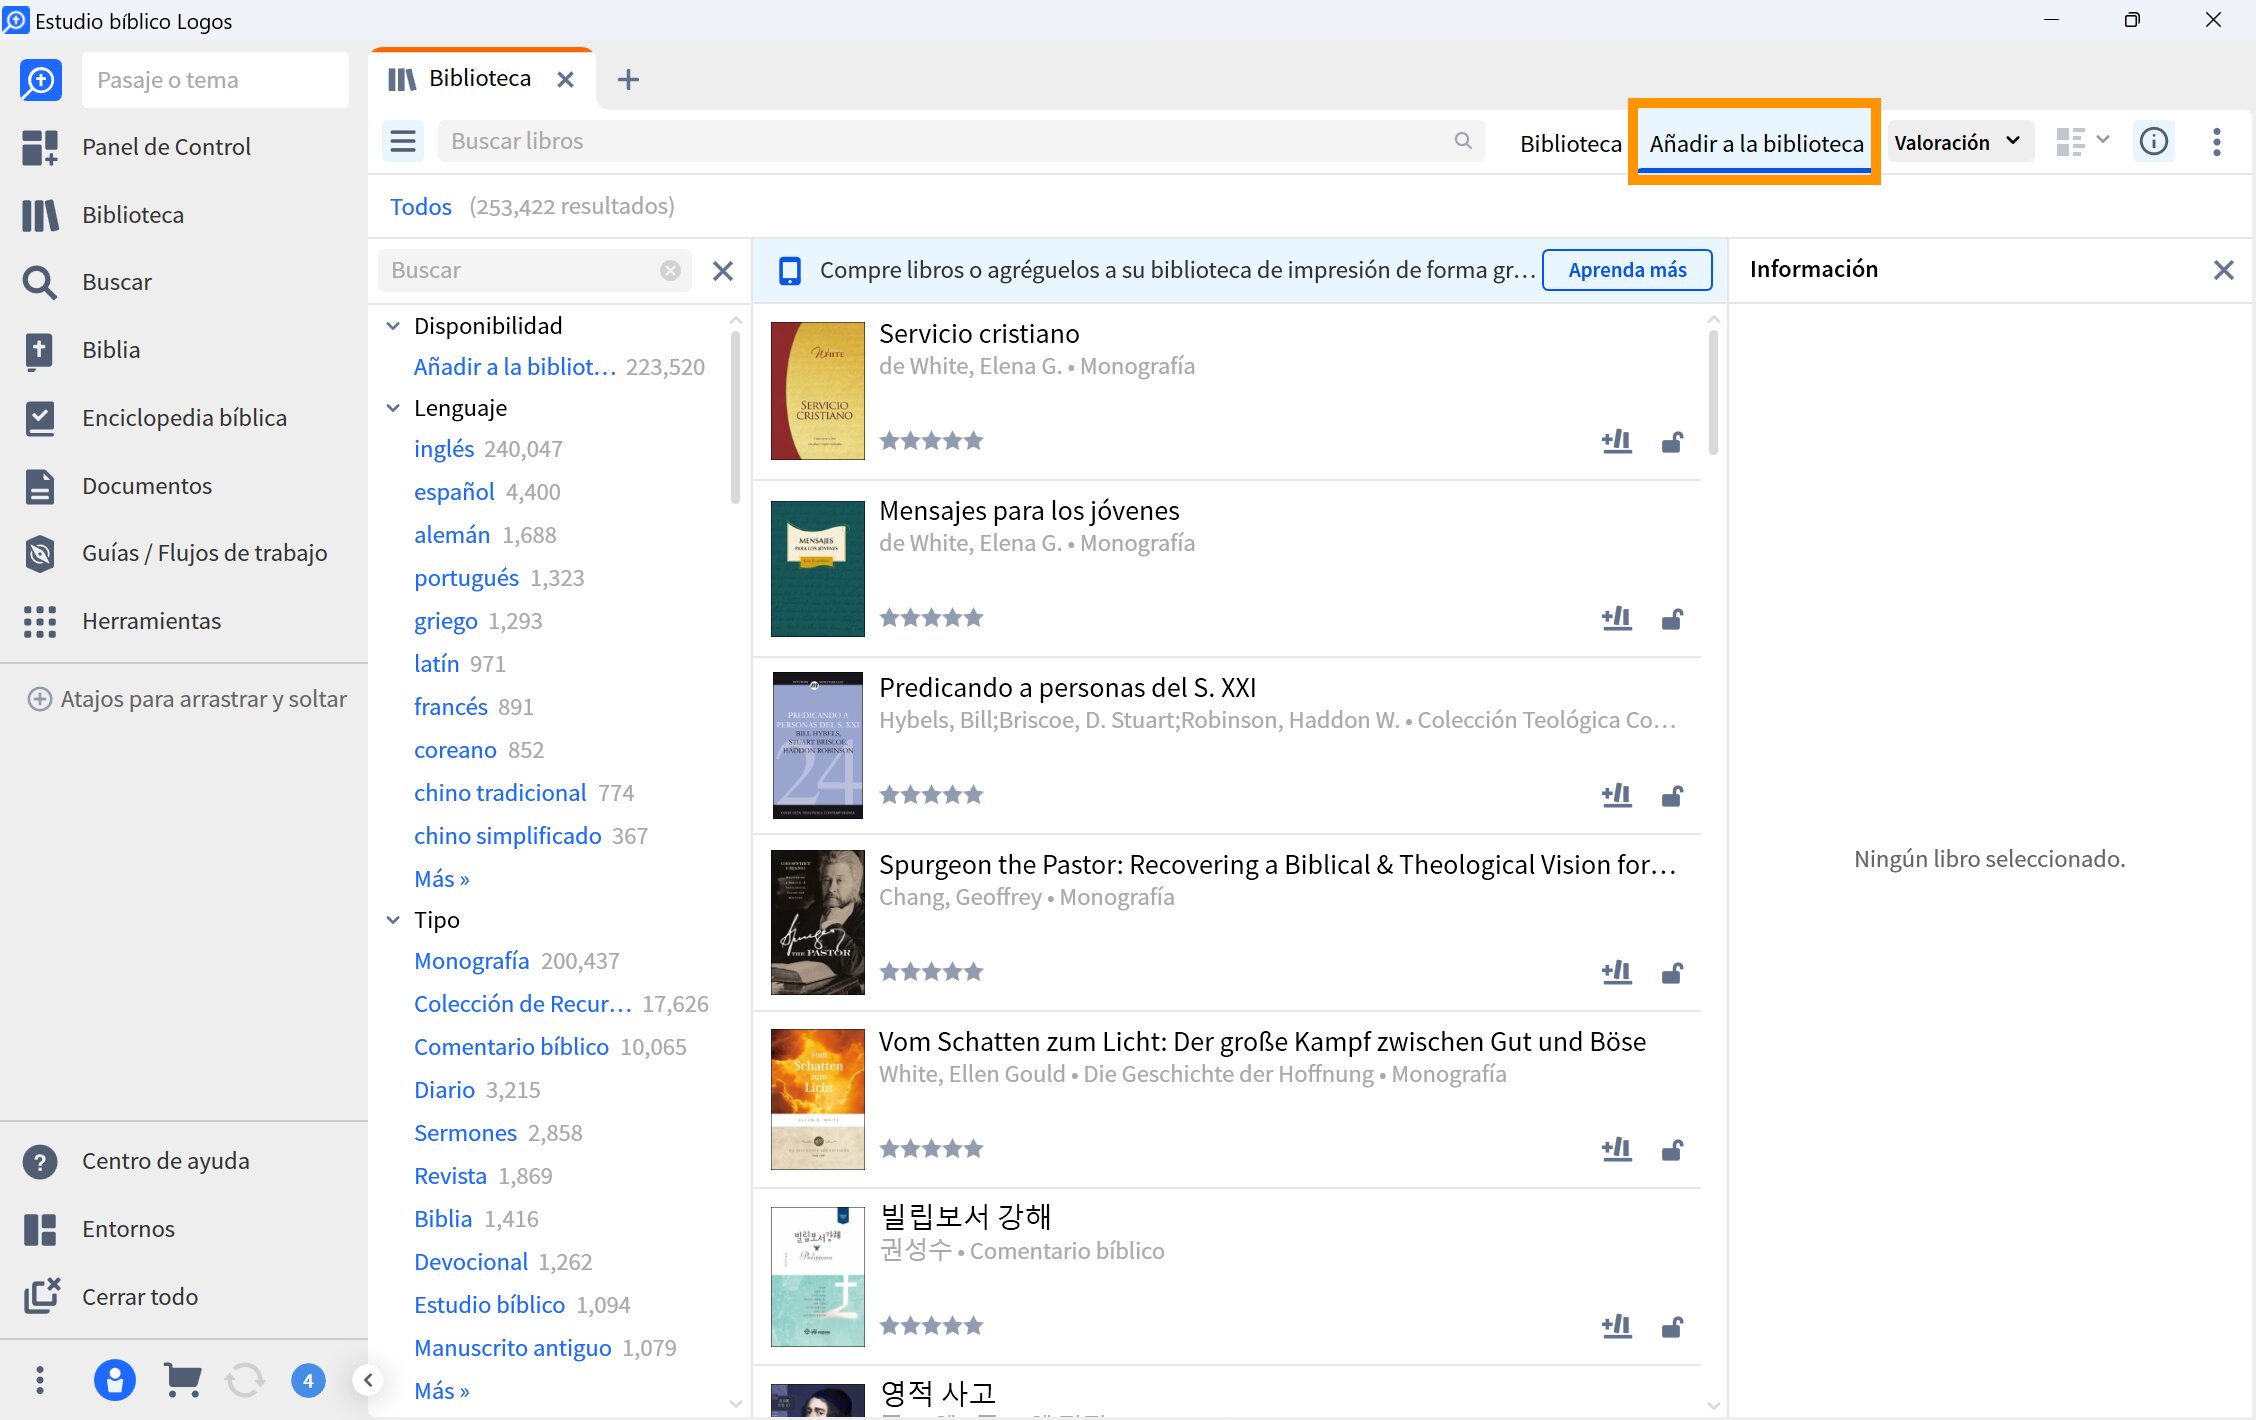
Task: Expand more types with bottom Más »
Action: click(x=442, y=1391)
